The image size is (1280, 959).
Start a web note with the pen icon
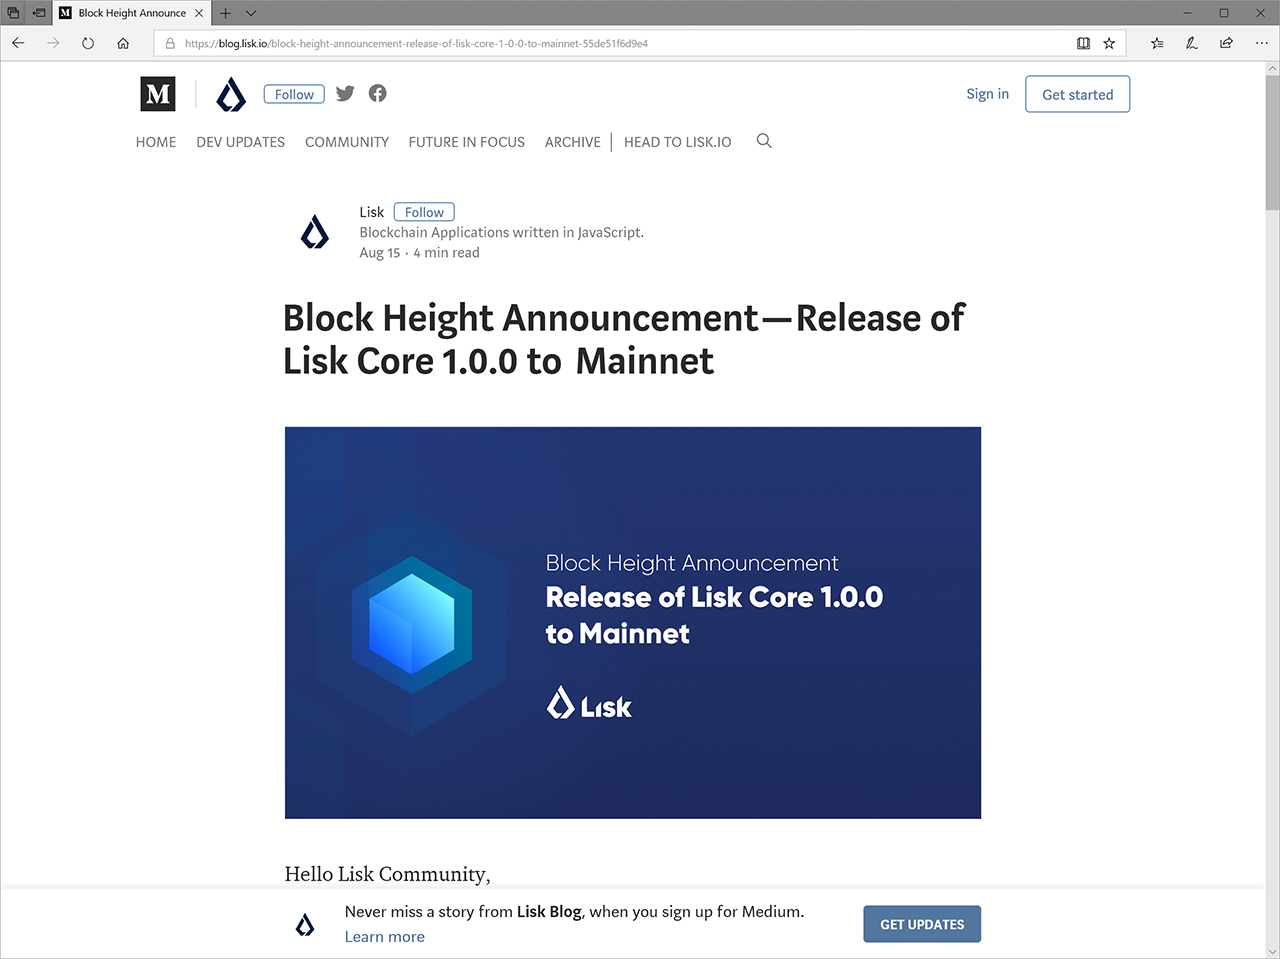[1191, 43]
